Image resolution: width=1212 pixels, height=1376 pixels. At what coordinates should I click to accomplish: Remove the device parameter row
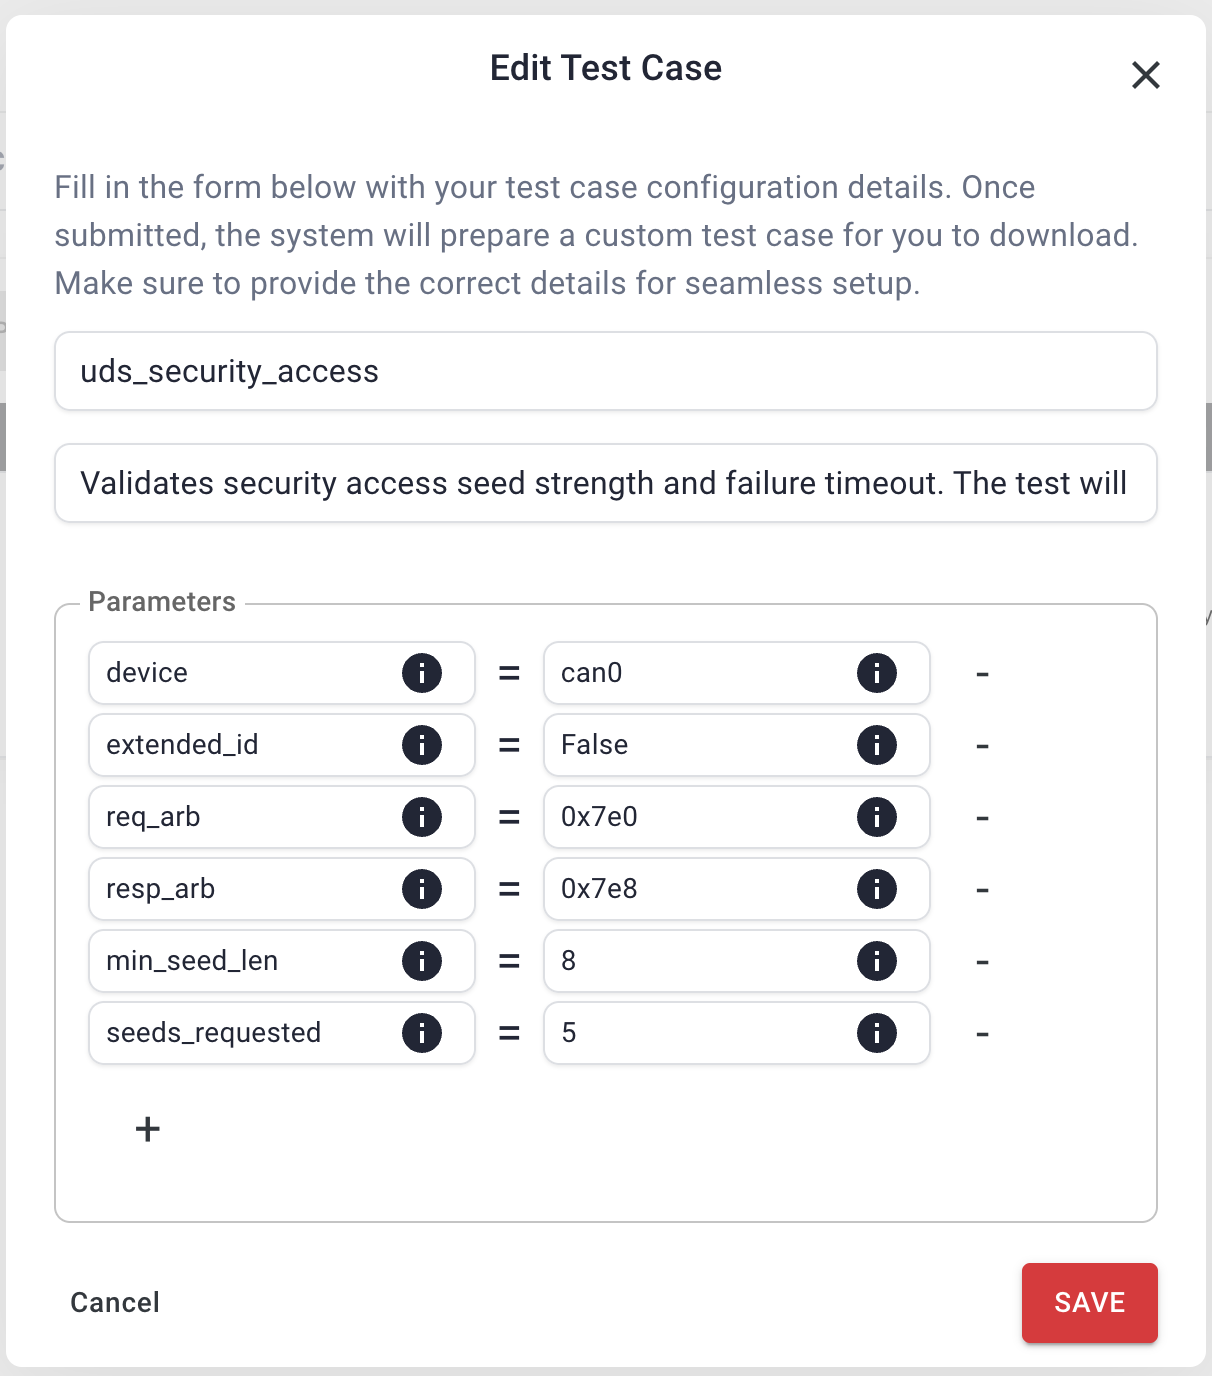coord(982,673)
